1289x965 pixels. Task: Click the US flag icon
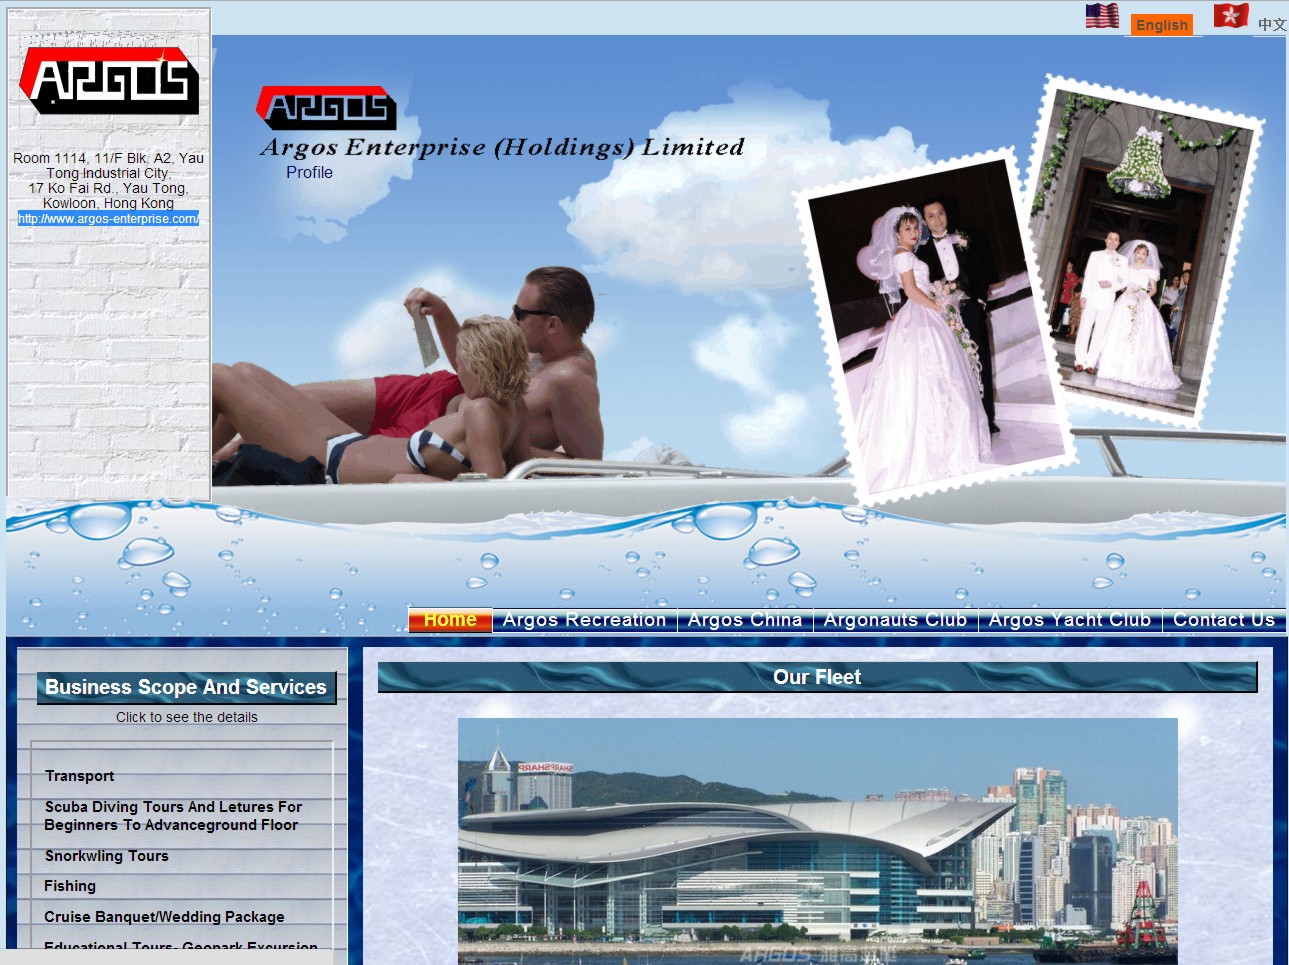click(x=1102, y=16)
